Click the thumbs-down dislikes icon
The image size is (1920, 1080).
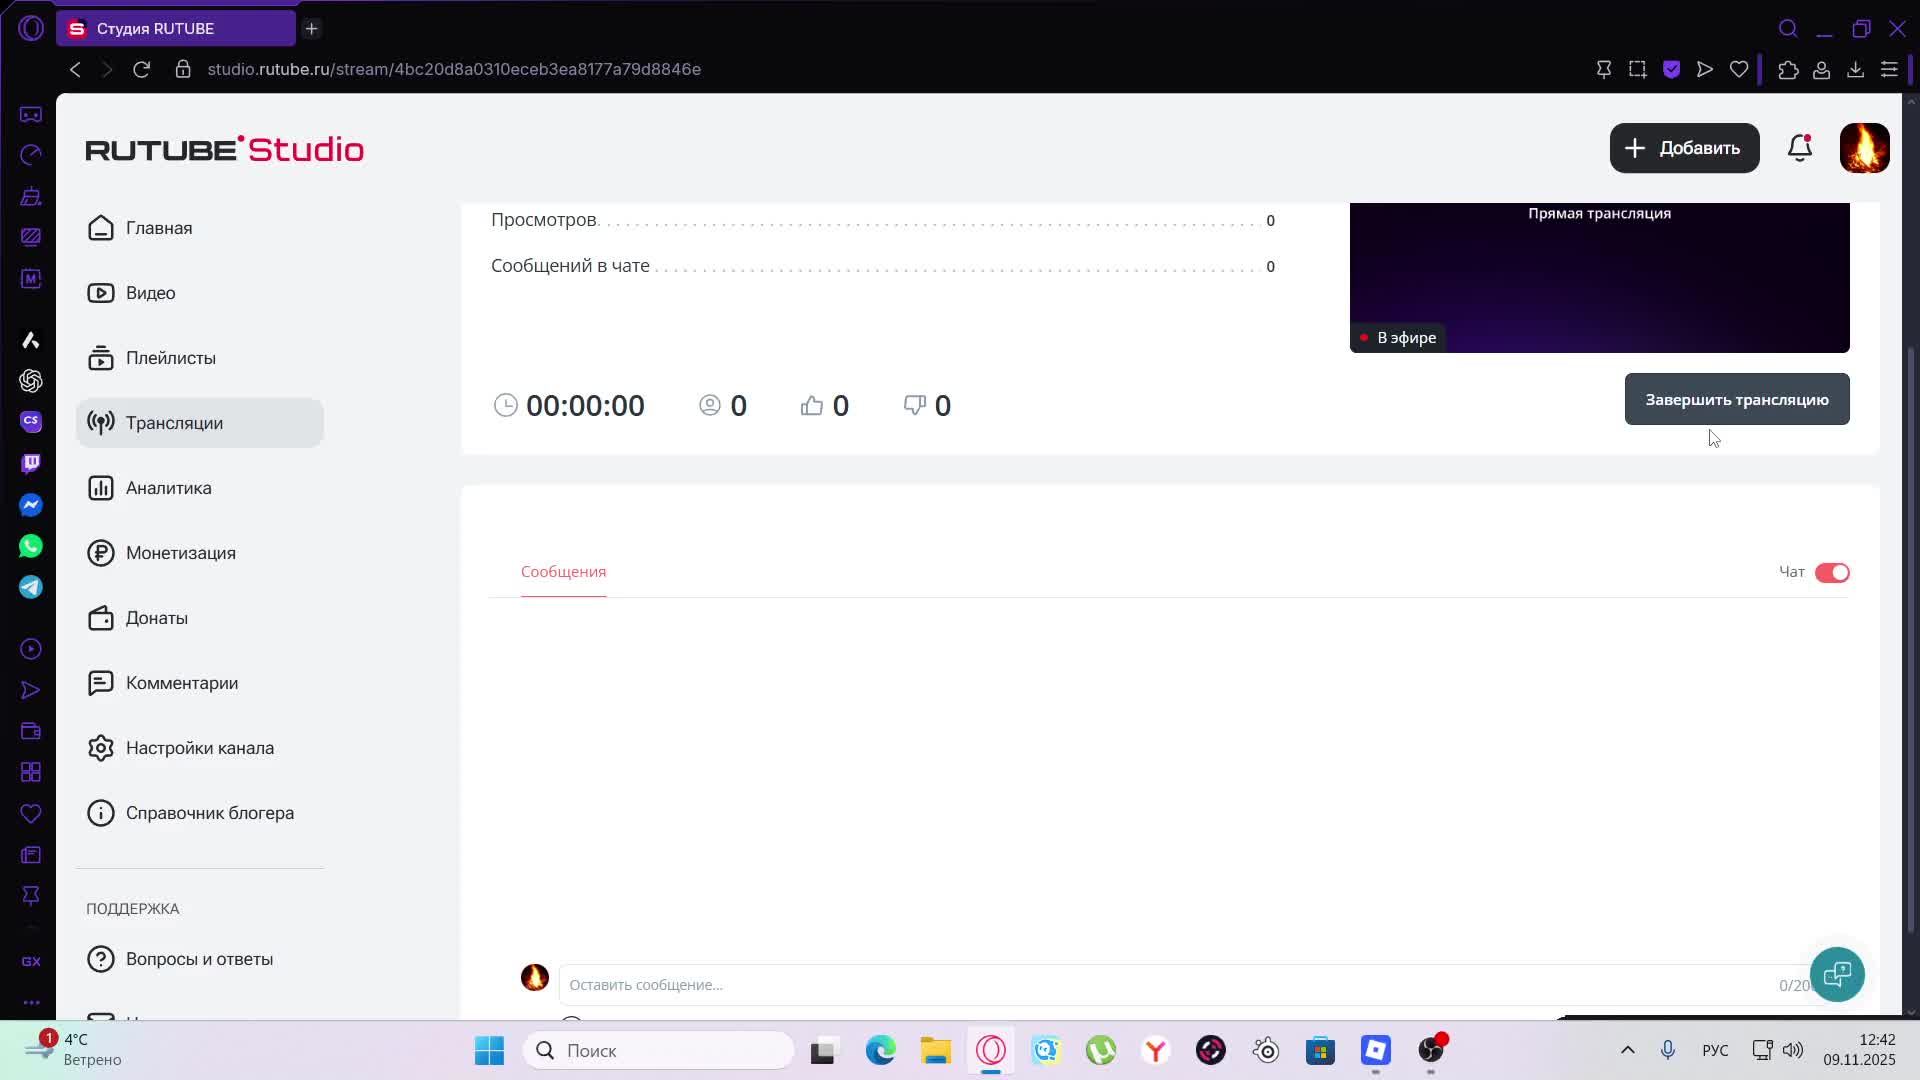pyautogui.click(x=914, y=405)
